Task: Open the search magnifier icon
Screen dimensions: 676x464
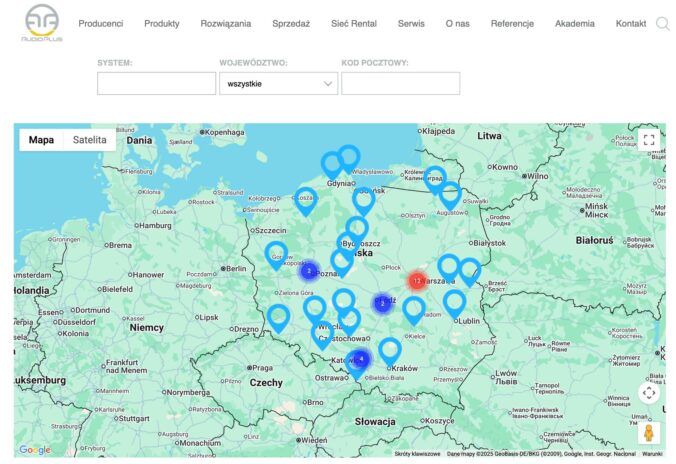Action: [x=662, y=23]
